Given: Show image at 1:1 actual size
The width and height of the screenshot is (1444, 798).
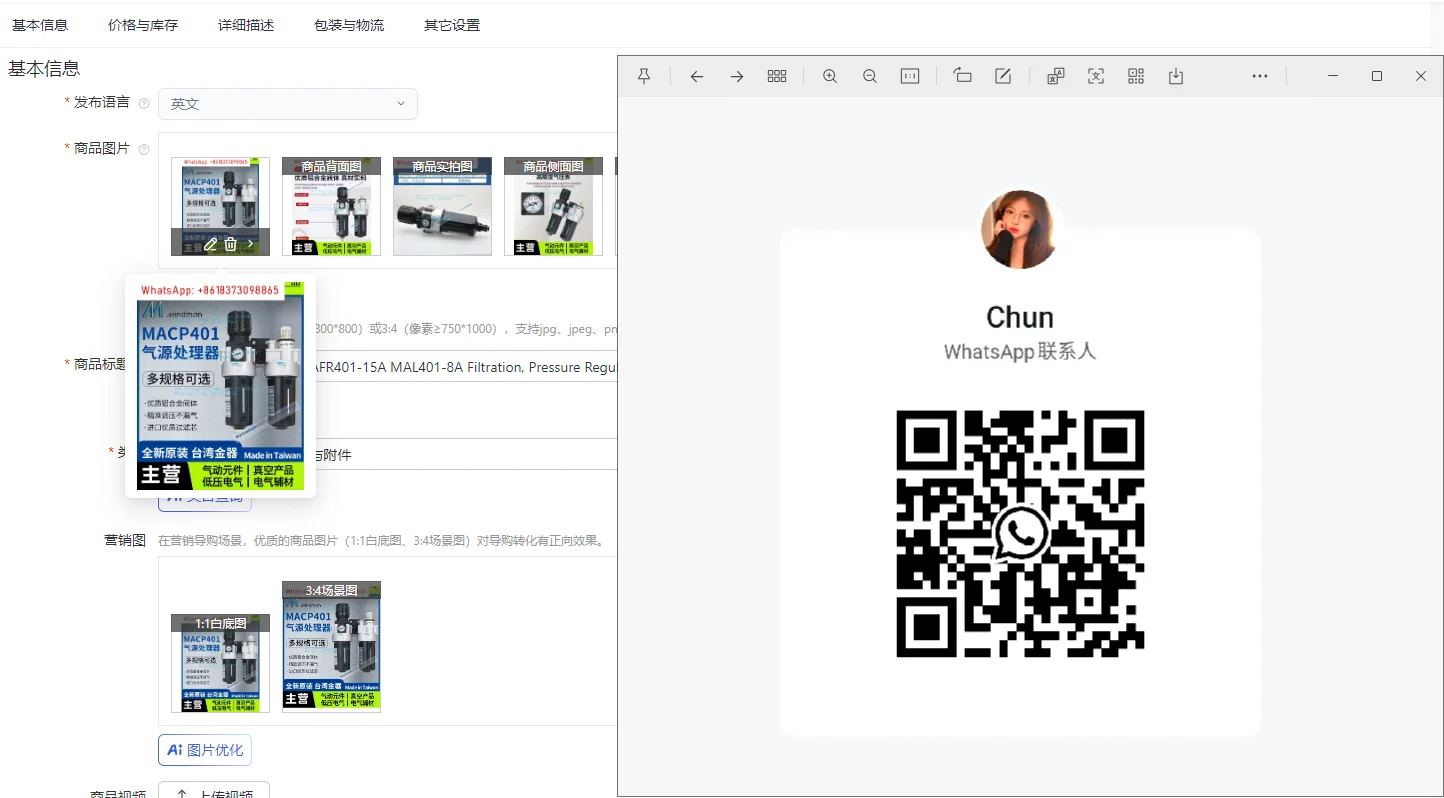Looking at the screenshot, I should 910,76.
